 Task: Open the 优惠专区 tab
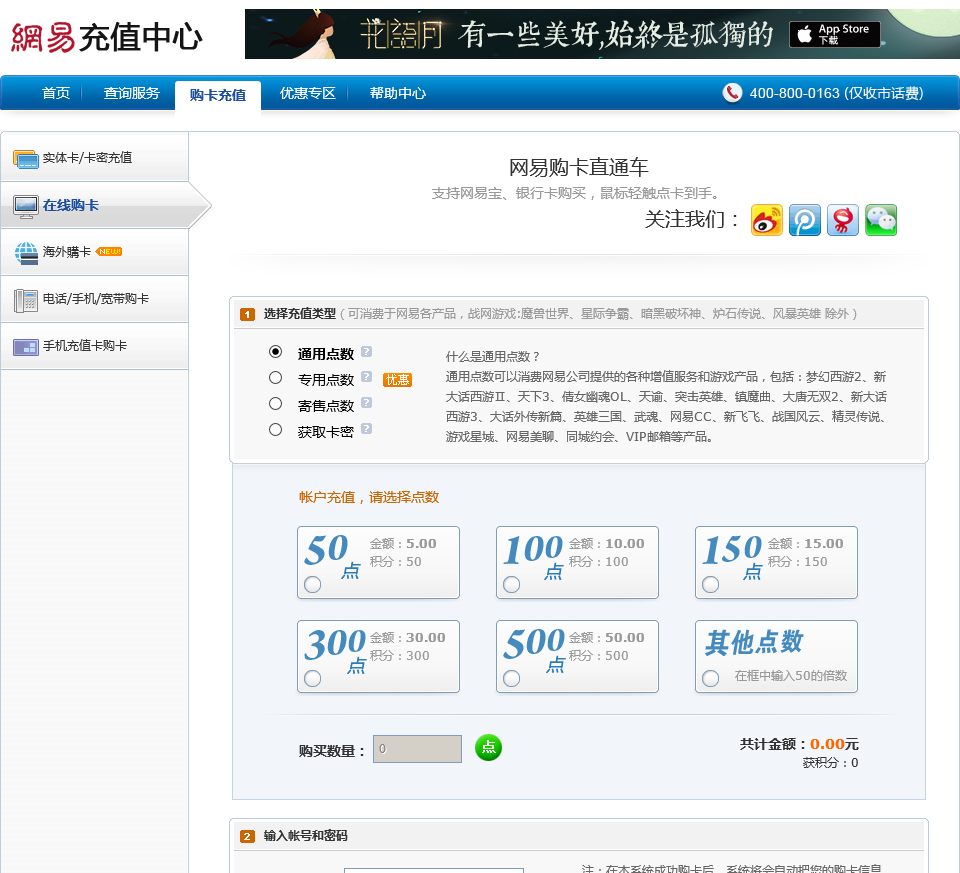(x=307, y=93)
